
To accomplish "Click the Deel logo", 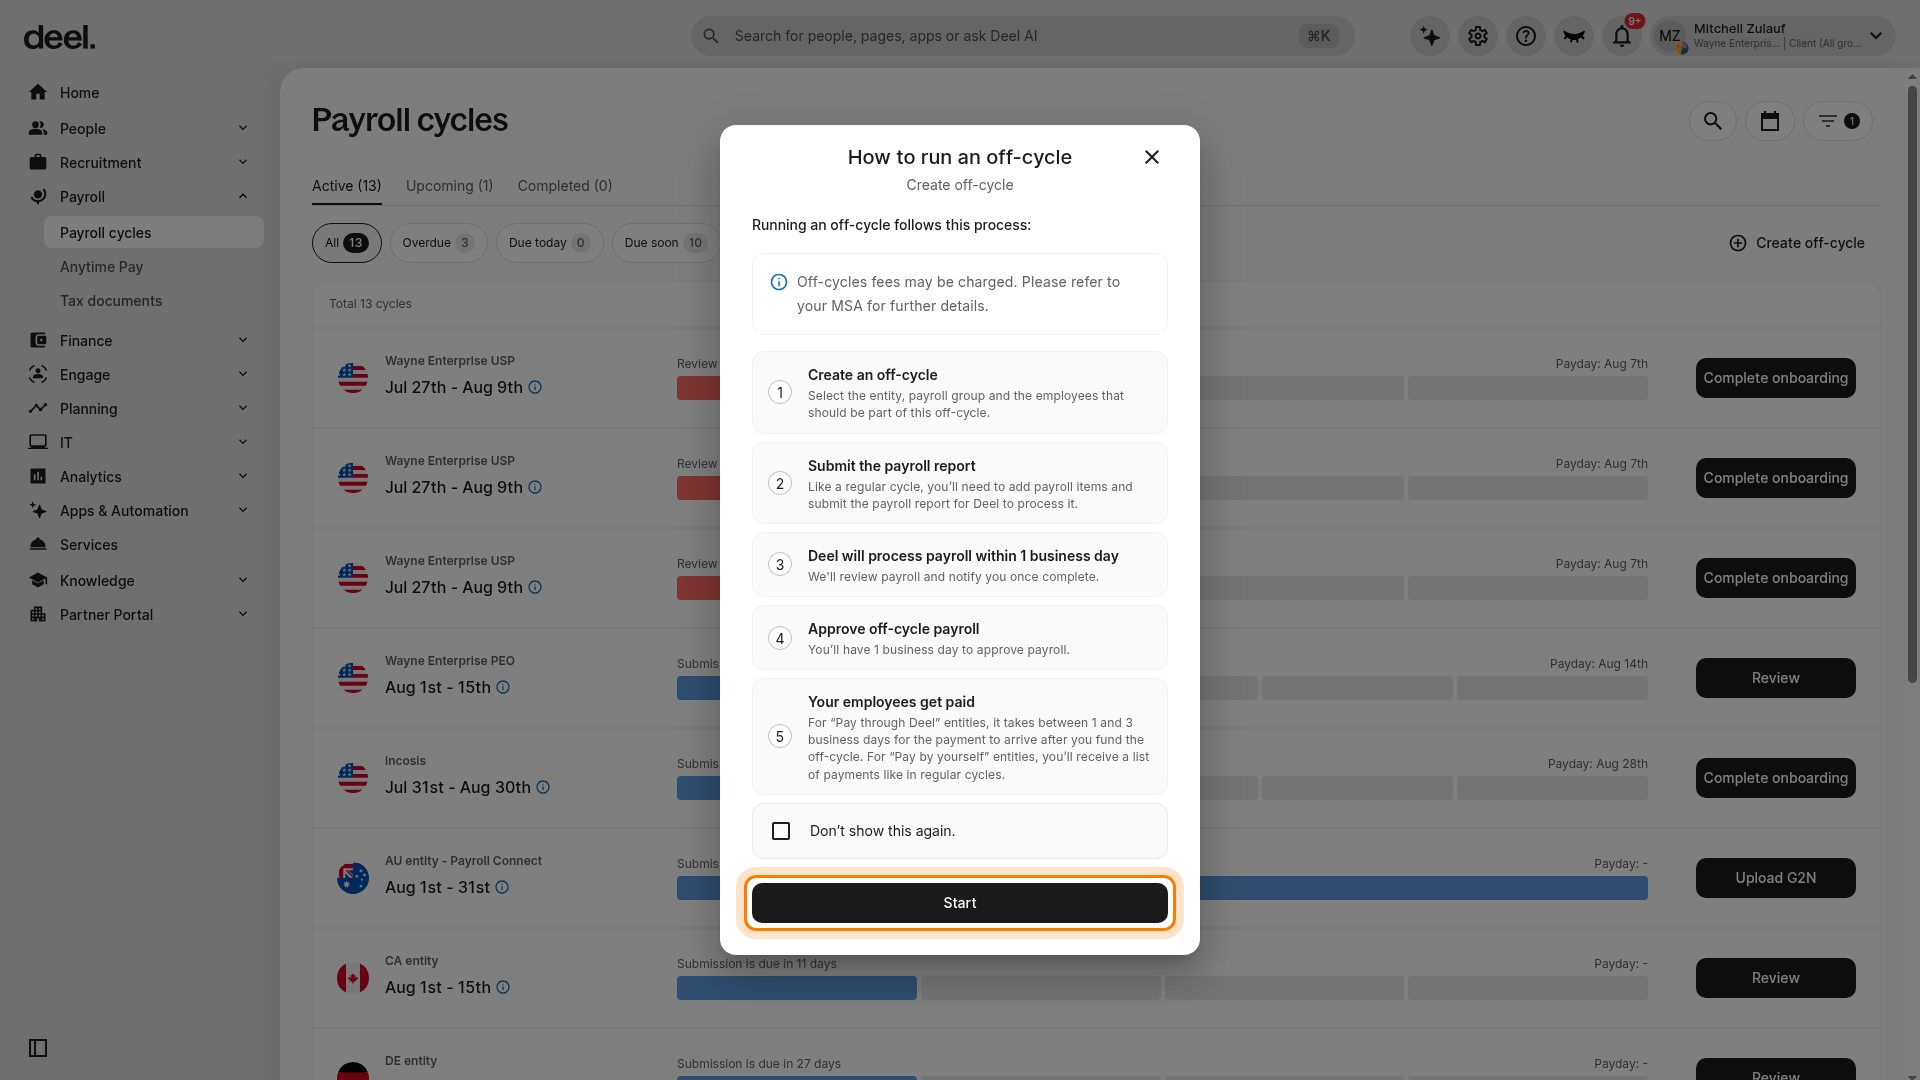I will [59, 37].
